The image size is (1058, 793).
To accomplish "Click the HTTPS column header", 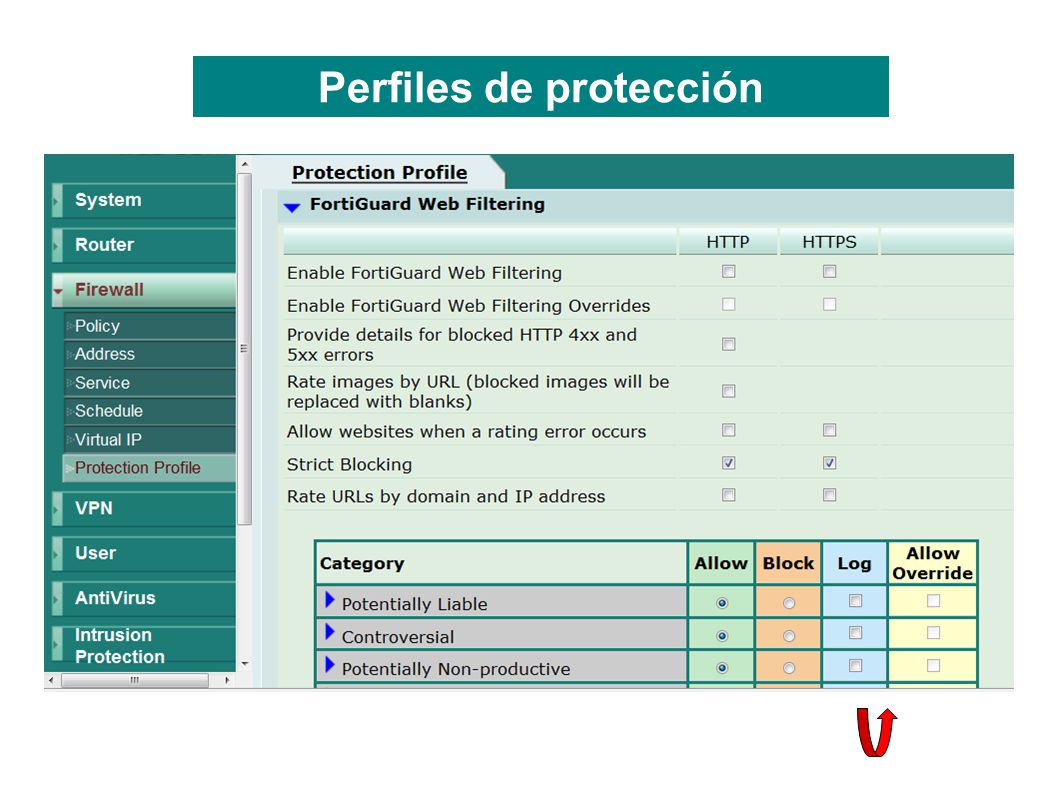I will (829, 242).
